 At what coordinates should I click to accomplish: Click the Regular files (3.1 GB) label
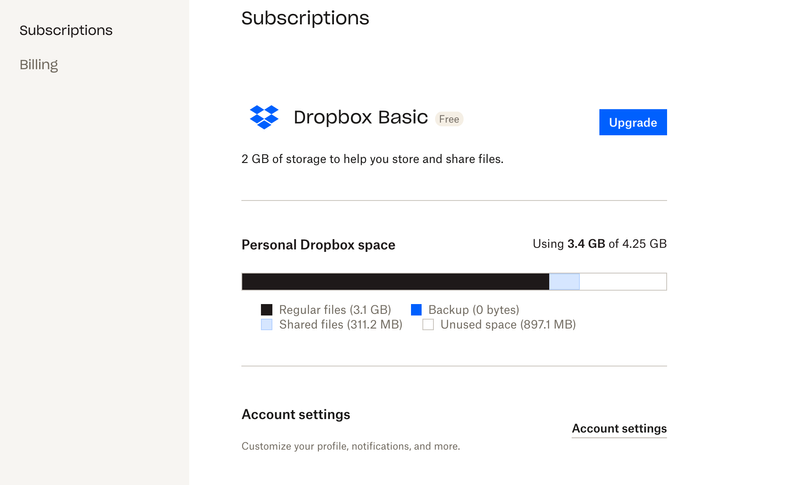coord(335,310)
